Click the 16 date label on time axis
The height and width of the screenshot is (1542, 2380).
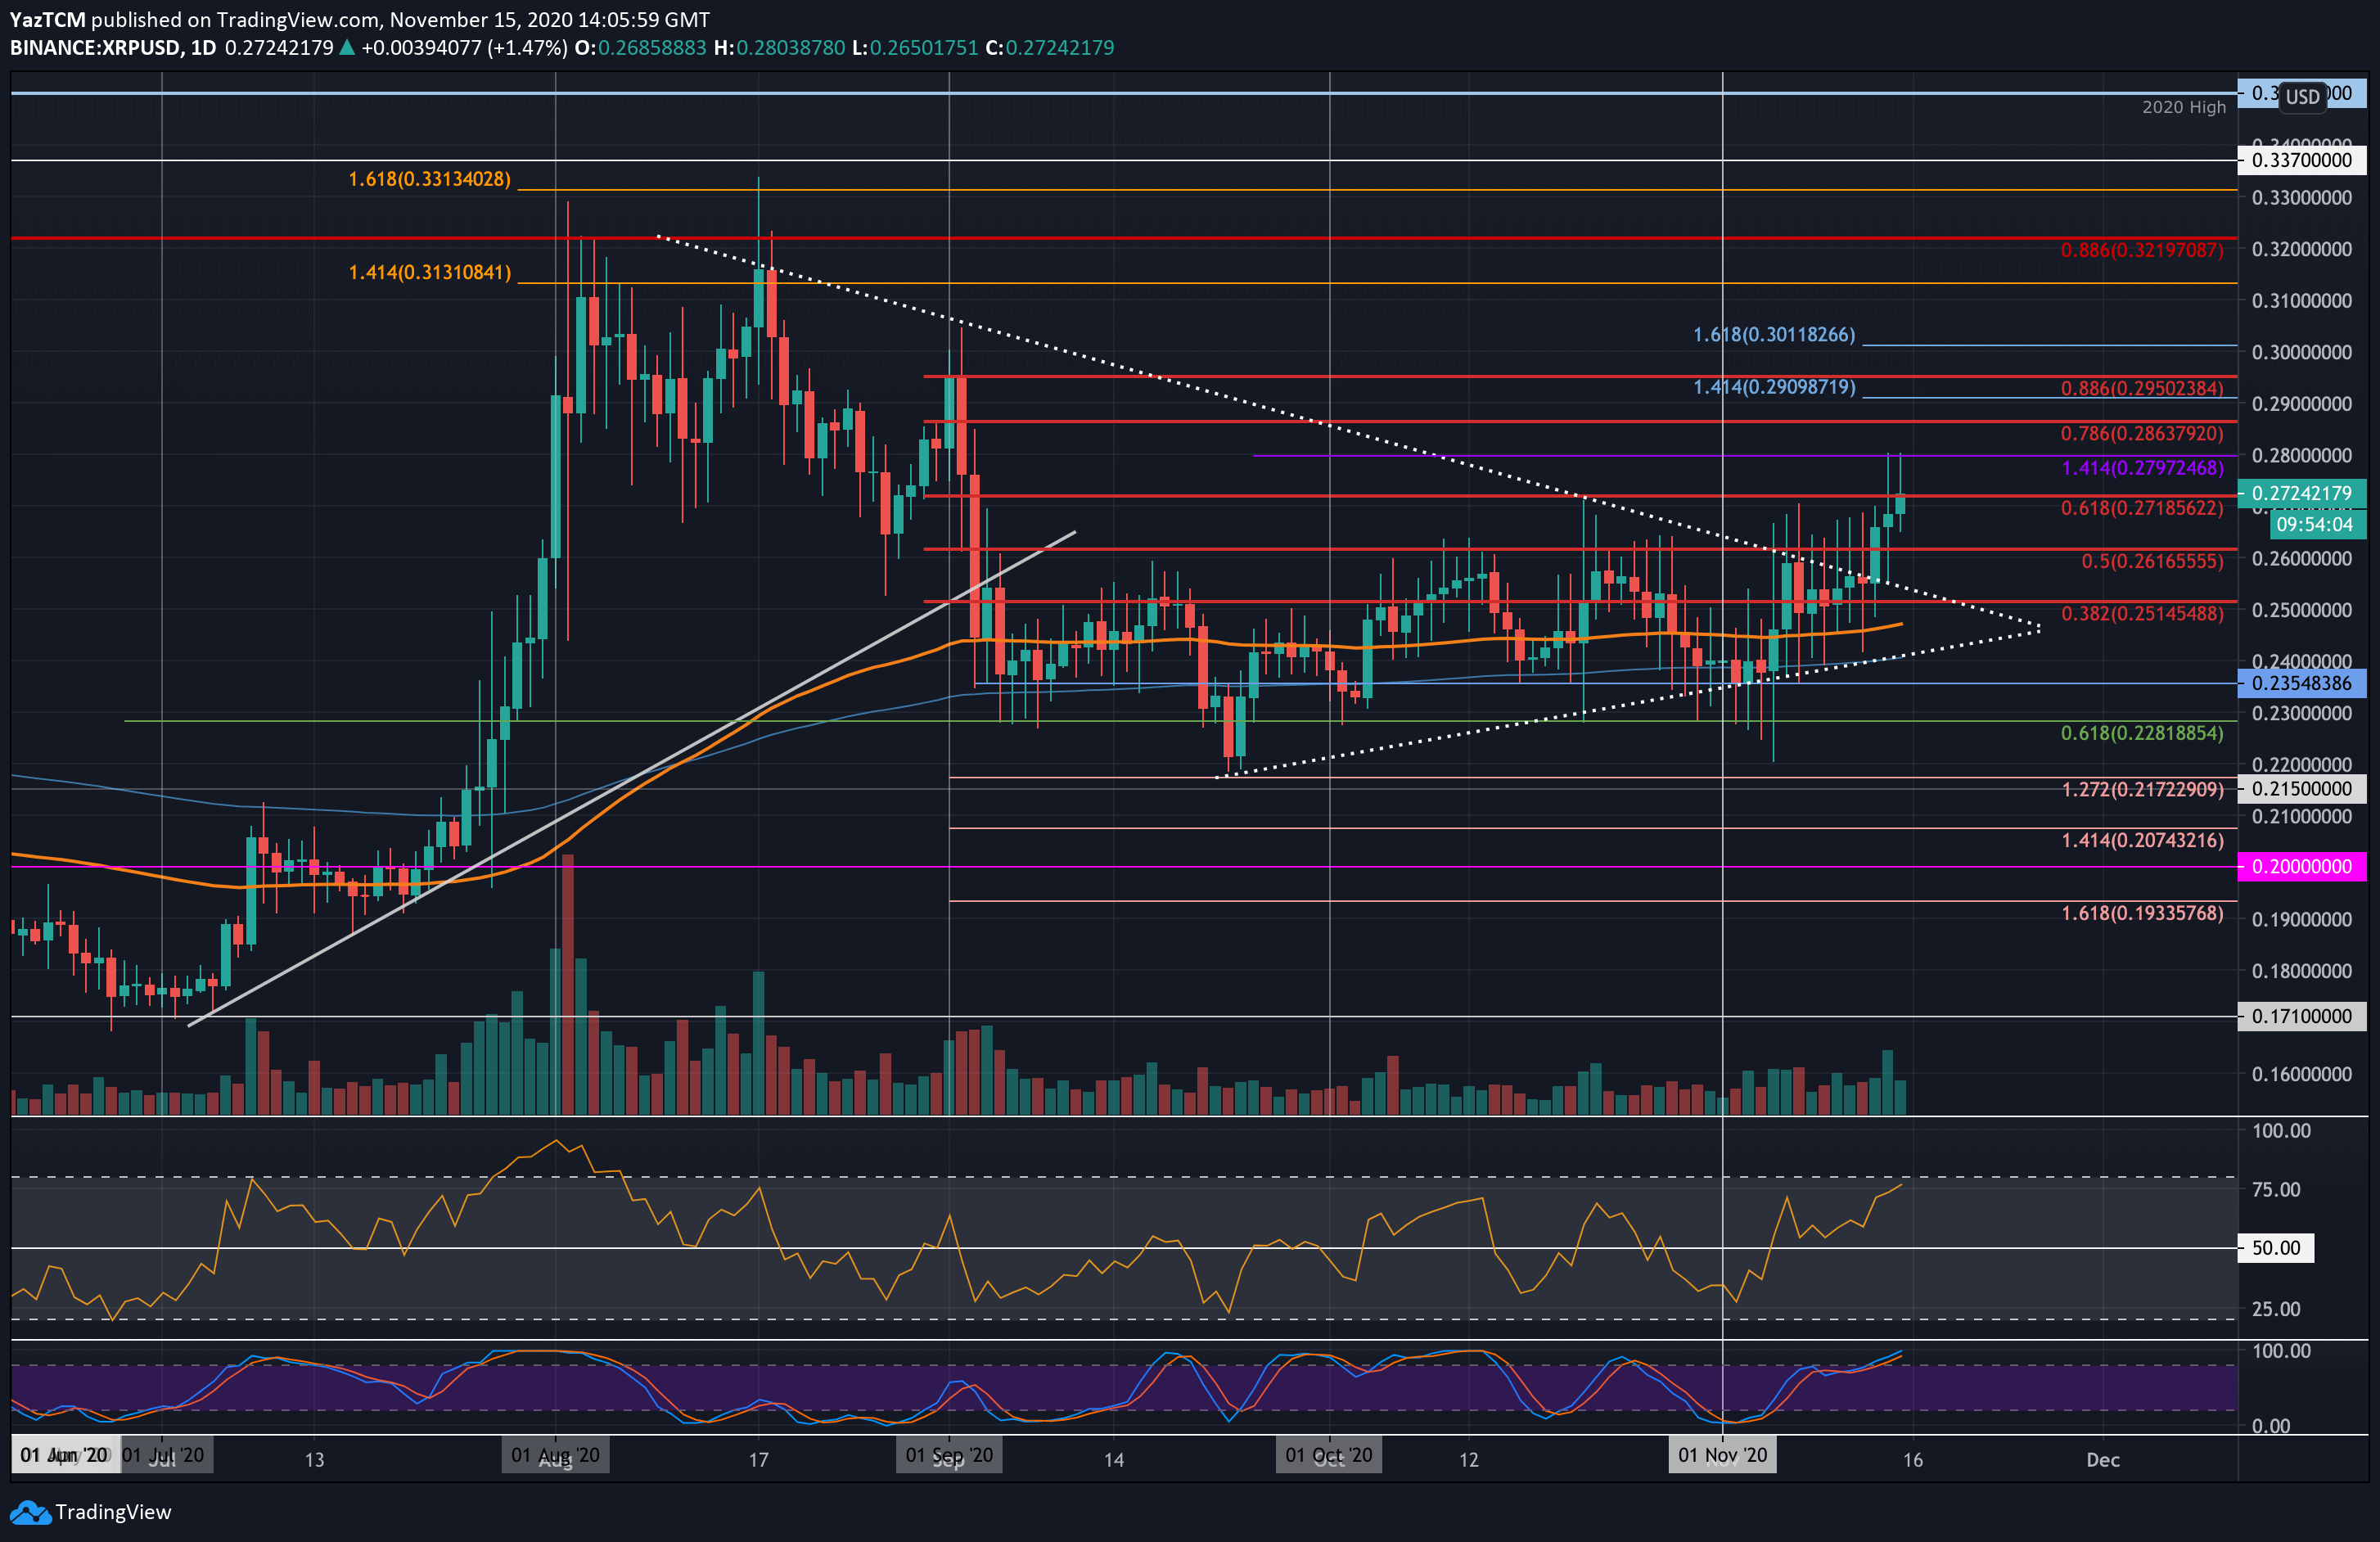pyautogui.click(x=1912, y=1460)
